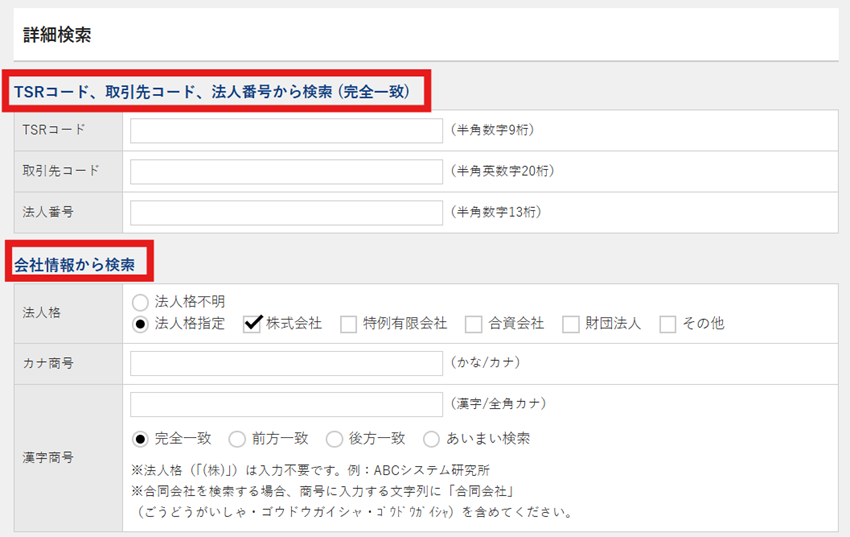This screenshot has width=850, height=537.
Task: Click the 詳細検索 page heading
Action: tap(57, 35)
